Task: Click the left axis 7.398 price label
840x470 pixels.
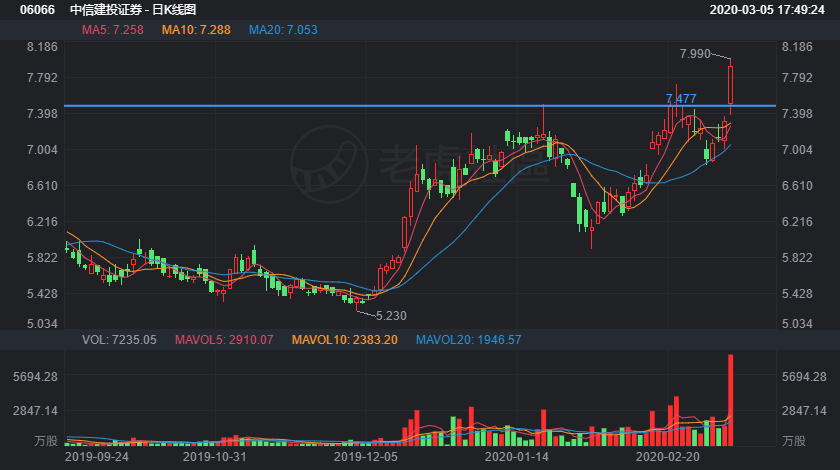Action: [42, 114]
